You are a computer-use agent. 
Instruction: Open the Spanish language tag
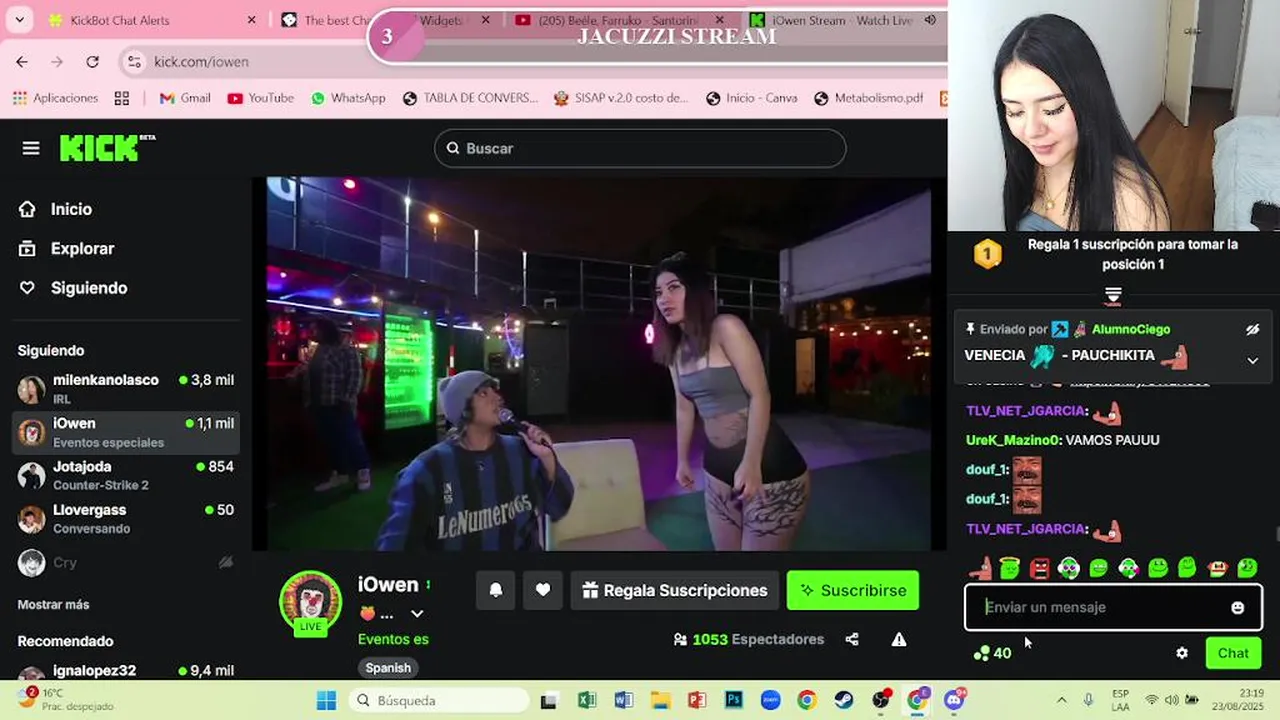pyautogui.click(x=388, y=668)
